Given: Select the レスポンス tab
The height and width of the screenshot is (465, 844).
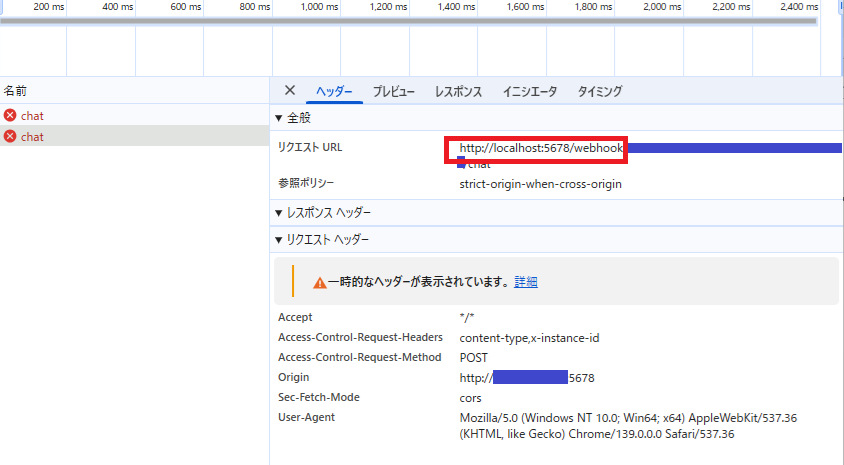Looking at the screenshot, I should point(458,92).
